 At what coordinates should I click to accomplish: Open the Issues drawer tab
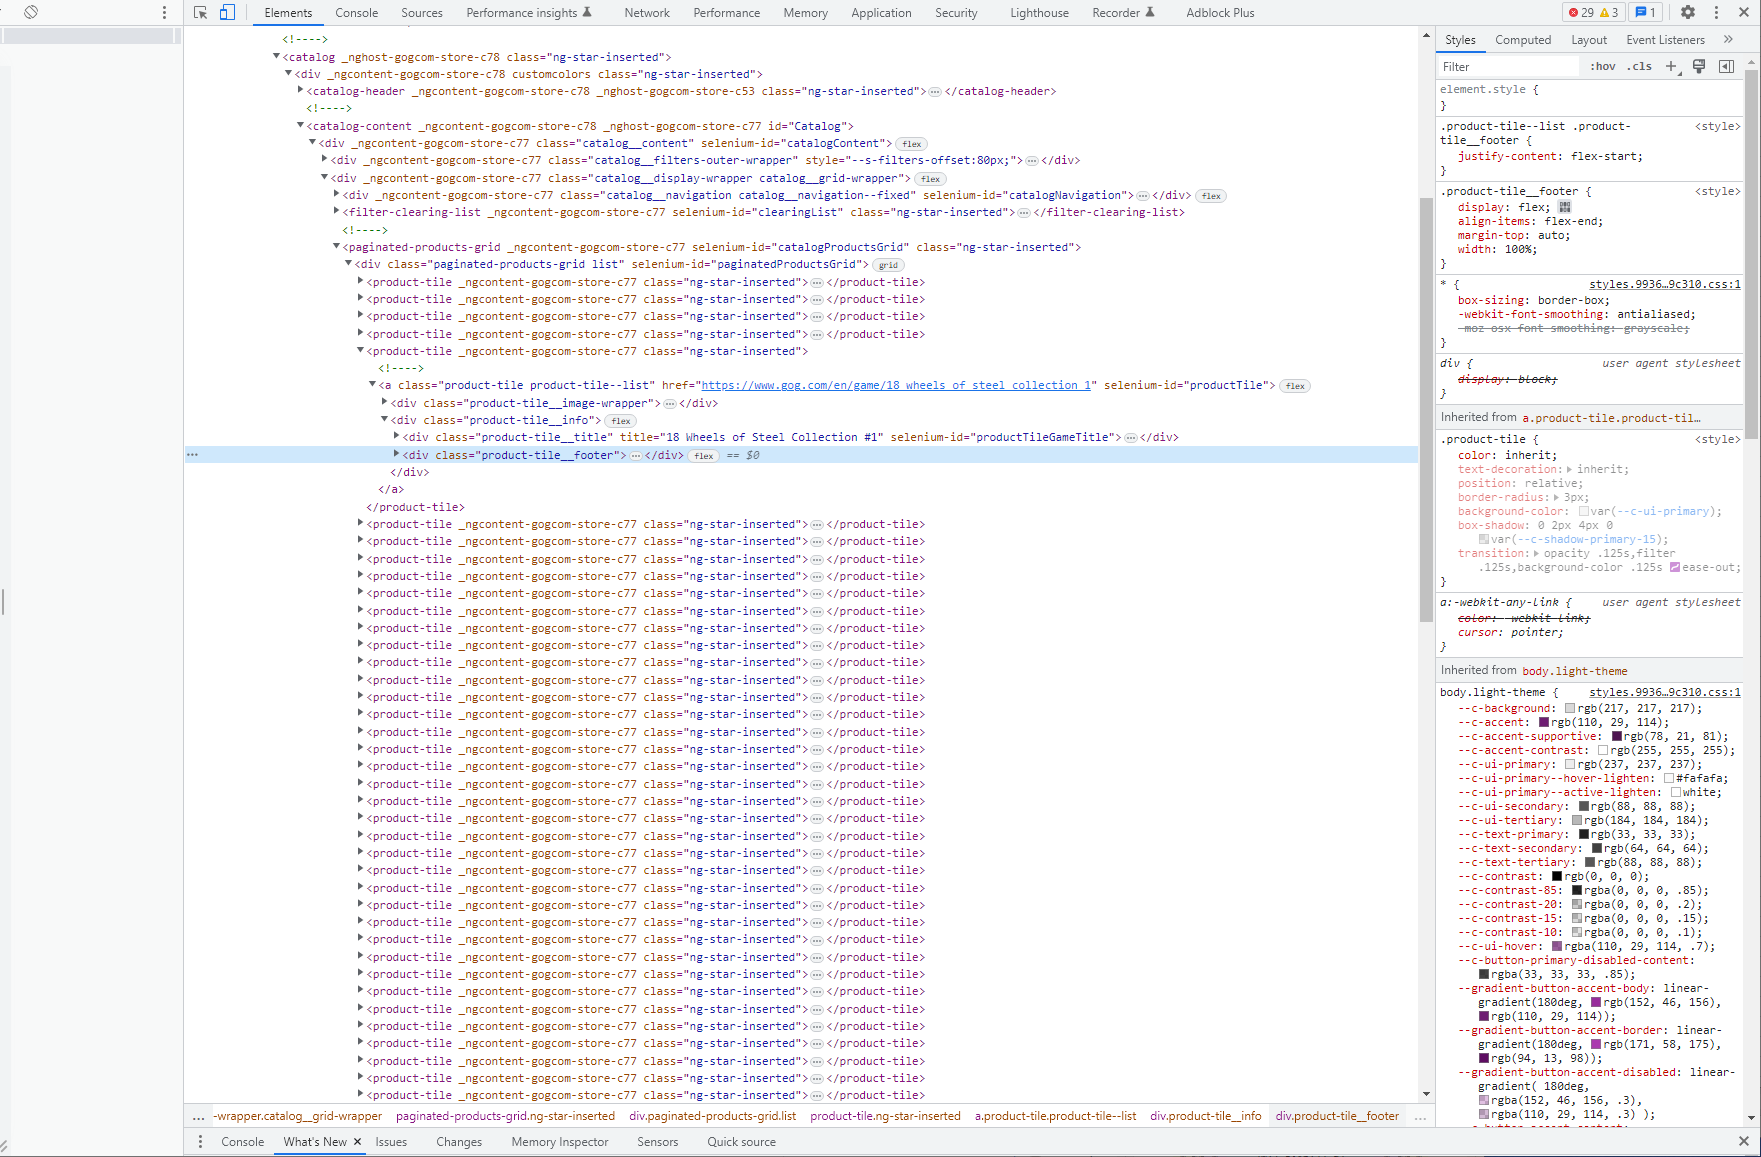pos(391,1142)
